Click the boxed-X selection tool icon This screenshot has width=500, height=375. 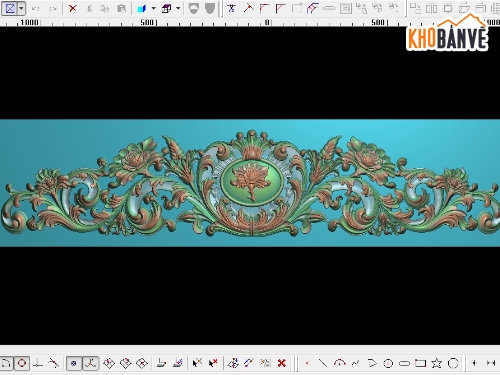[x=10, y=8]
